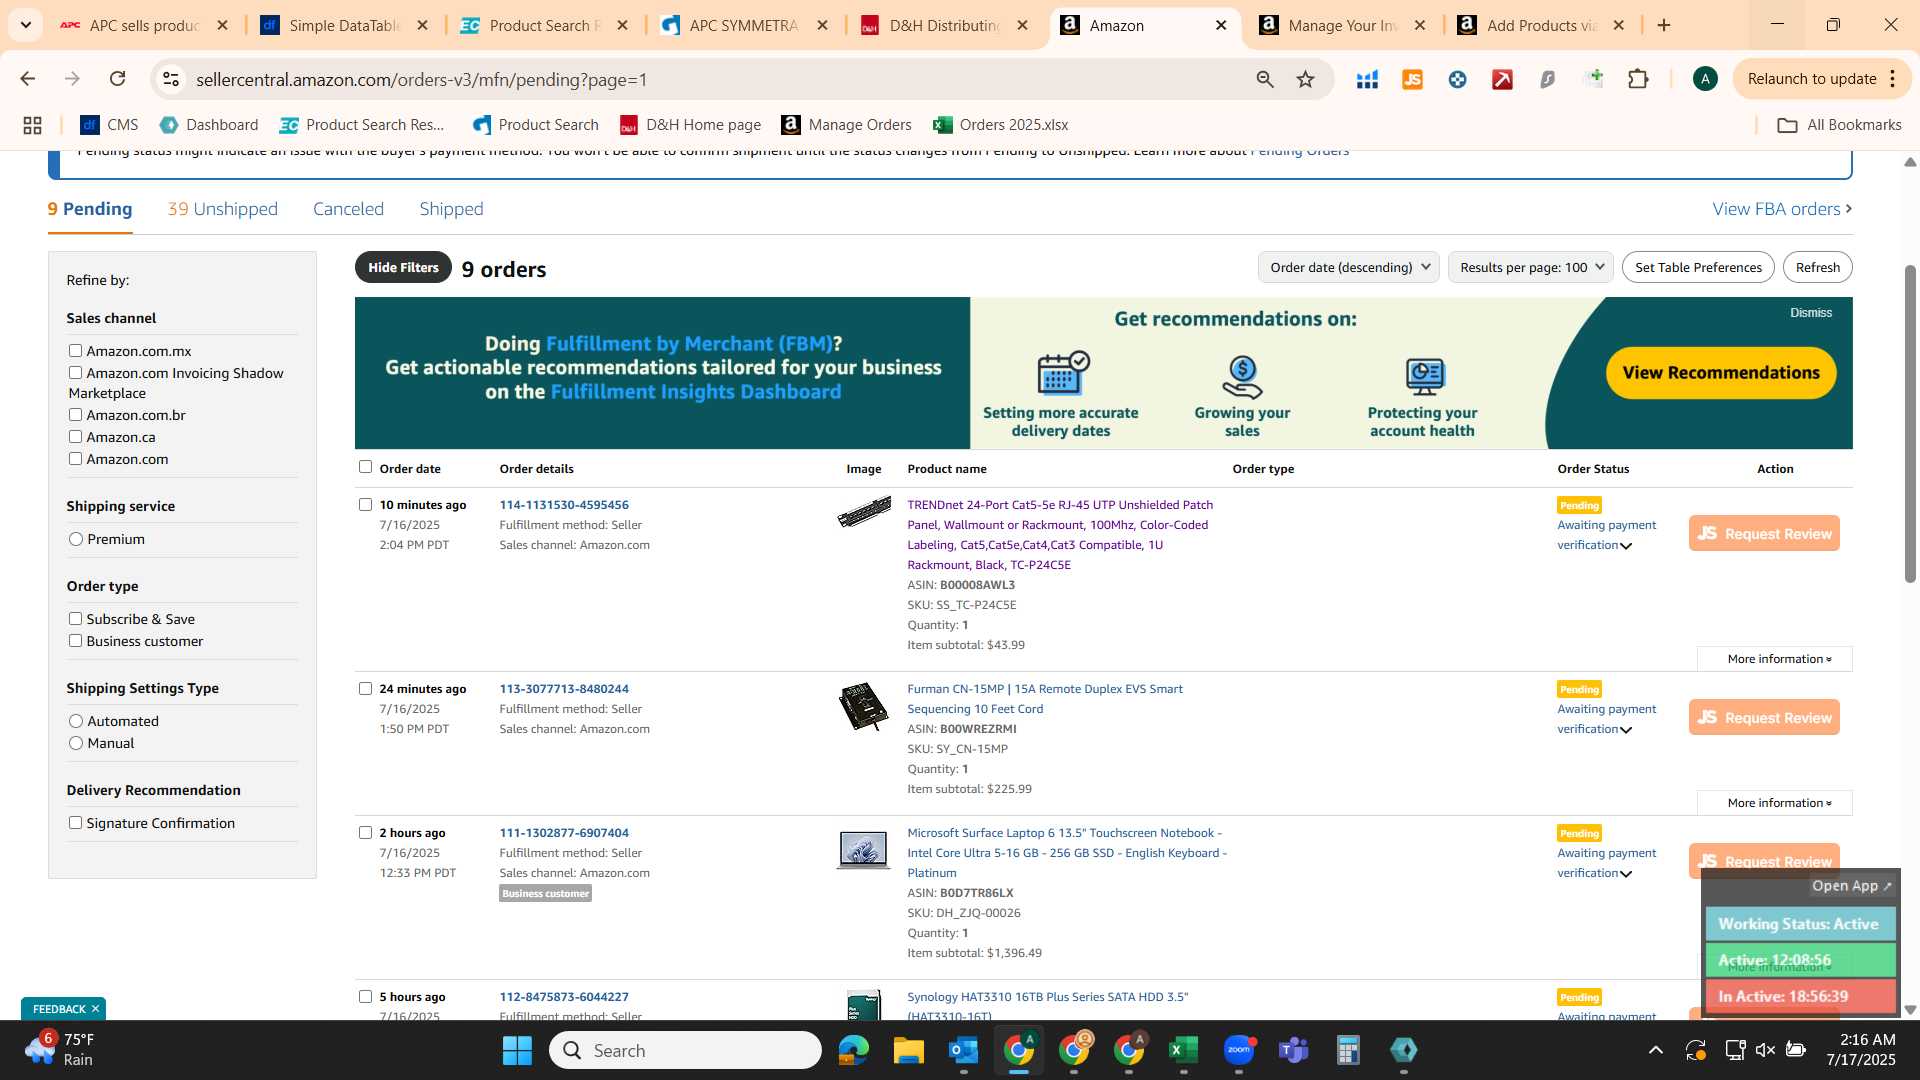
Task: Dismiss the FBM recommendations banner
Action: click(x=1811, y=313)
